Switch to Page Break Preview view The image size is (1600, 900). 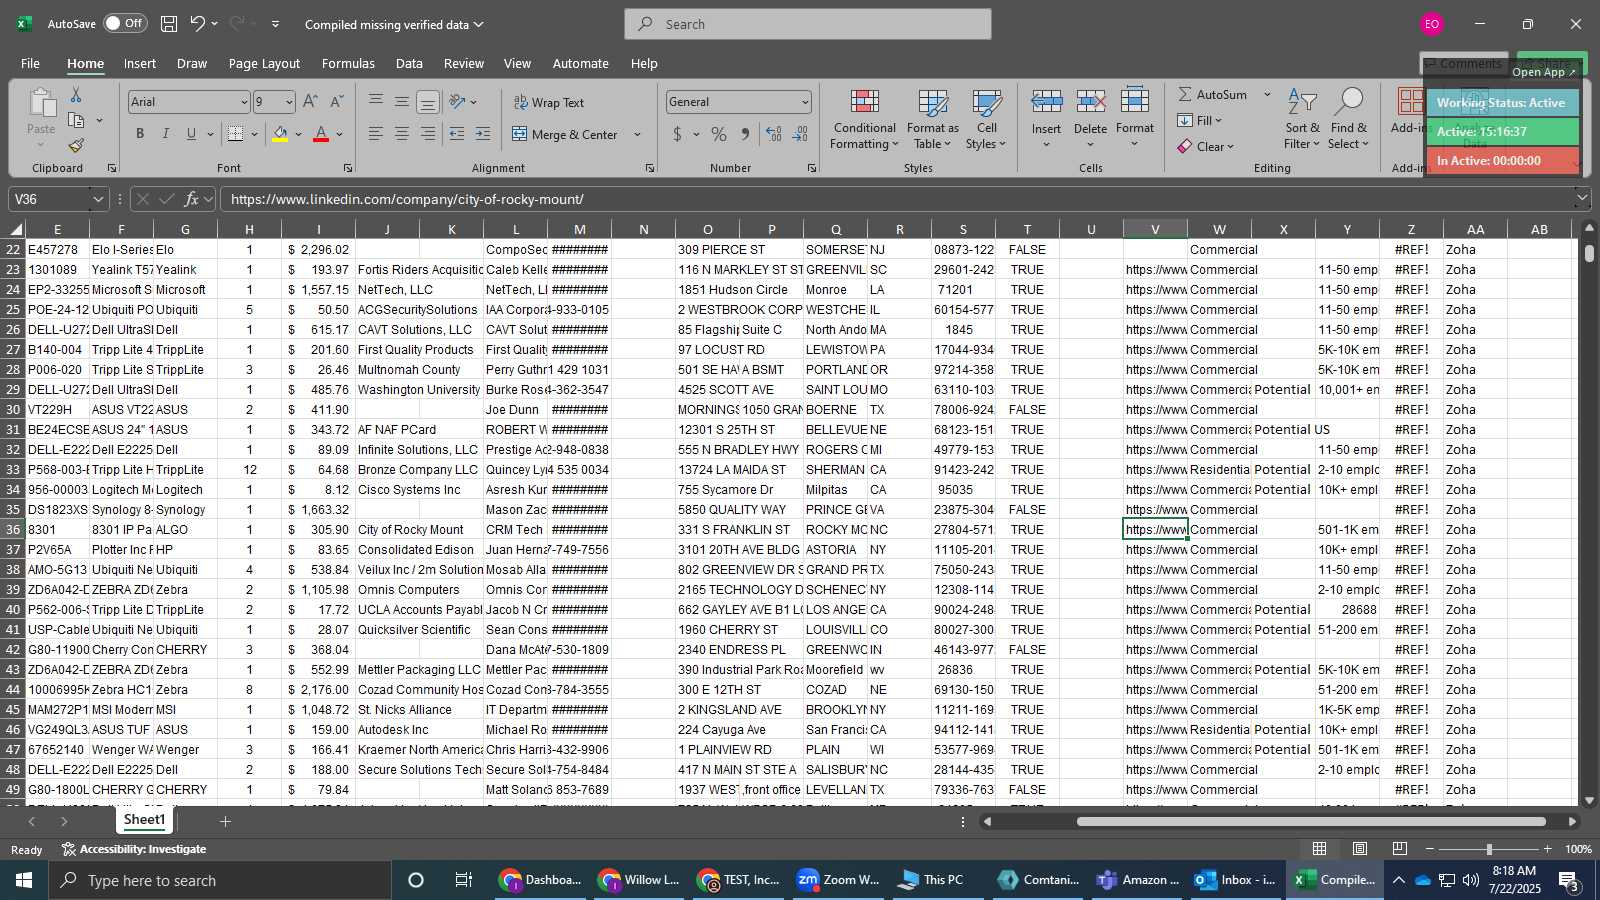[x=1400, y=849]
